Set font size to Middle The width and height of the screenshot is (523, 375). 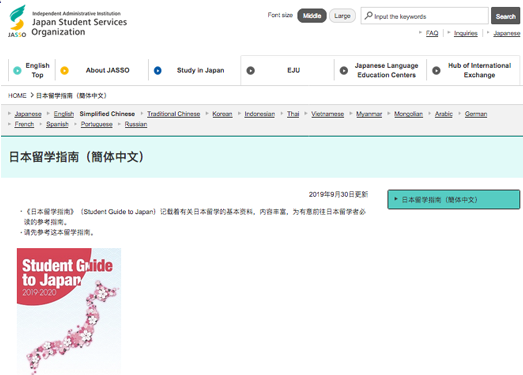[312, 16]
